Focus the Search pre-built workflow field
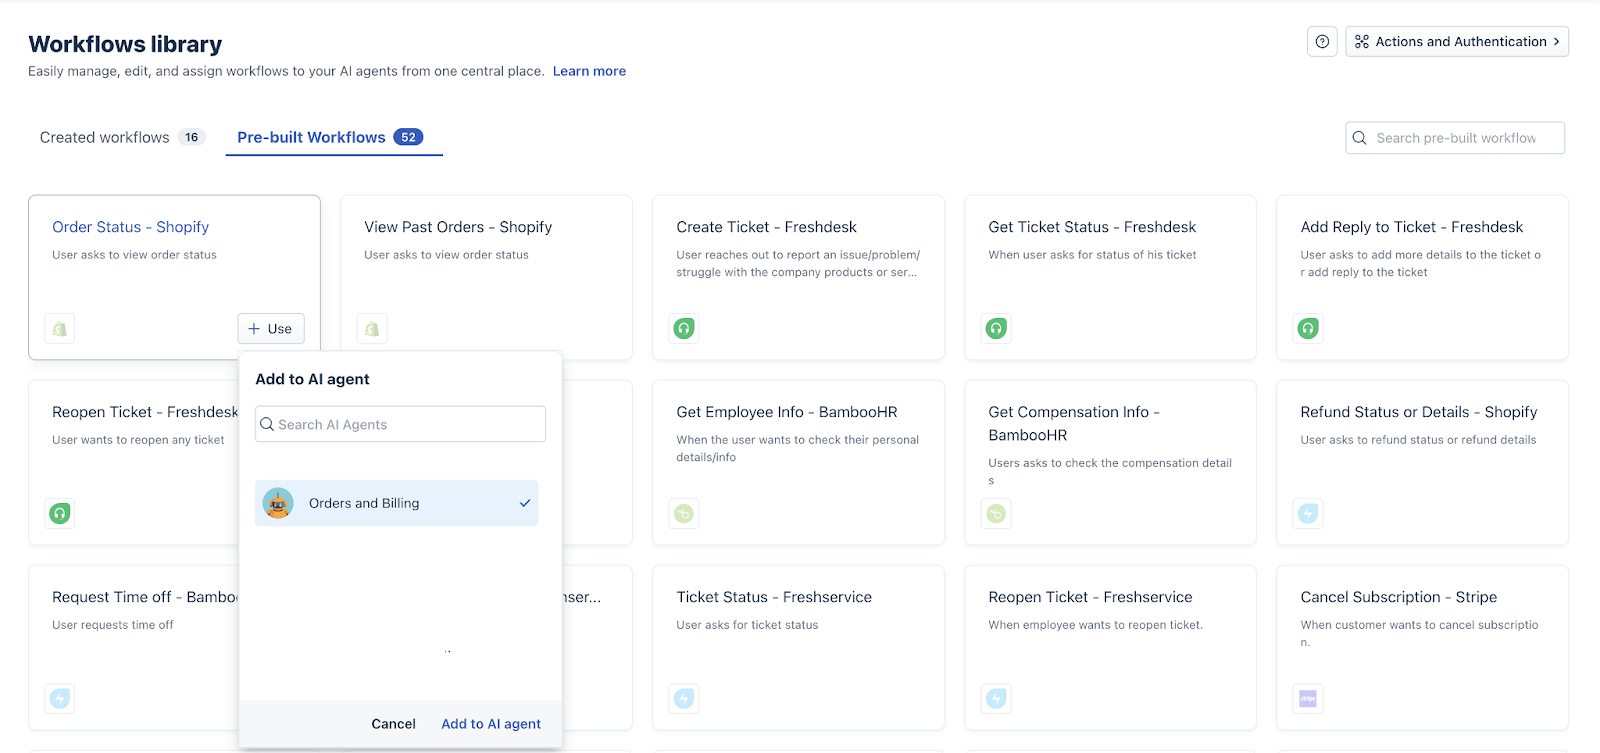The image size is (1600, 753). pyautogui.click(x=1455, y=138)
